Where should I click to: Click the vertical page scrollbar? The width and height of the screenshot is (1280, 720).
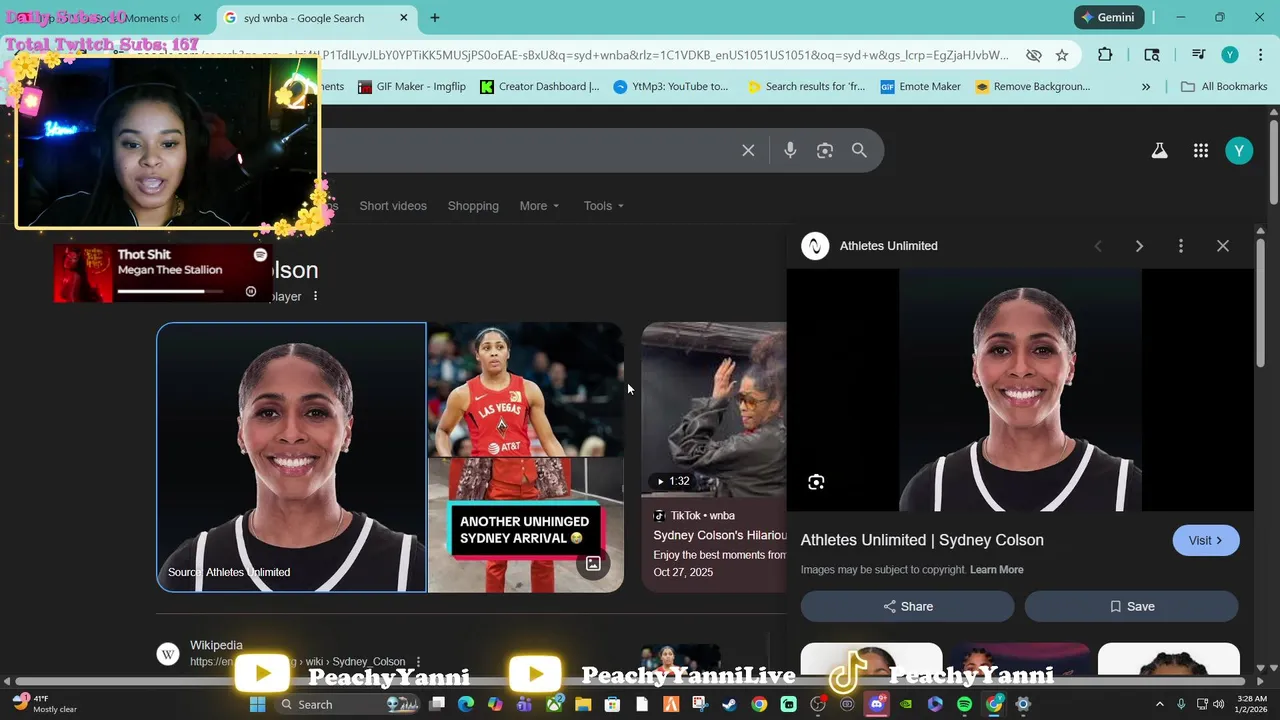(1273, 162)
